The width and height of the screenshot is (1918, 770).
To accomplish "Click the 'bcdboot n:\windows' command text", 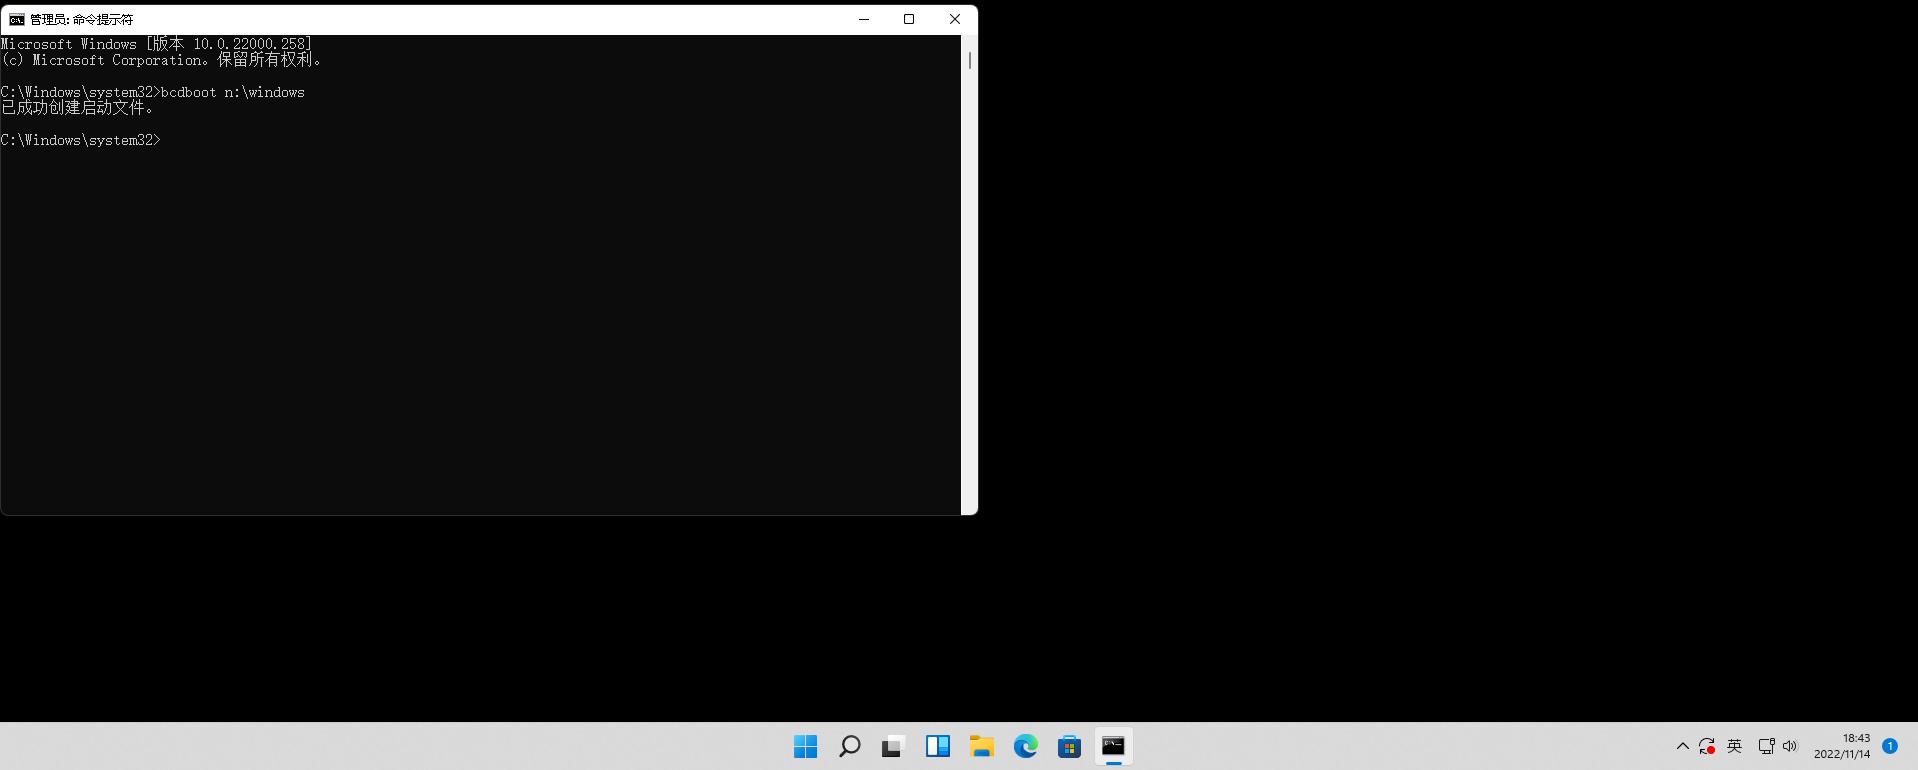I will [x=233, y=92].
